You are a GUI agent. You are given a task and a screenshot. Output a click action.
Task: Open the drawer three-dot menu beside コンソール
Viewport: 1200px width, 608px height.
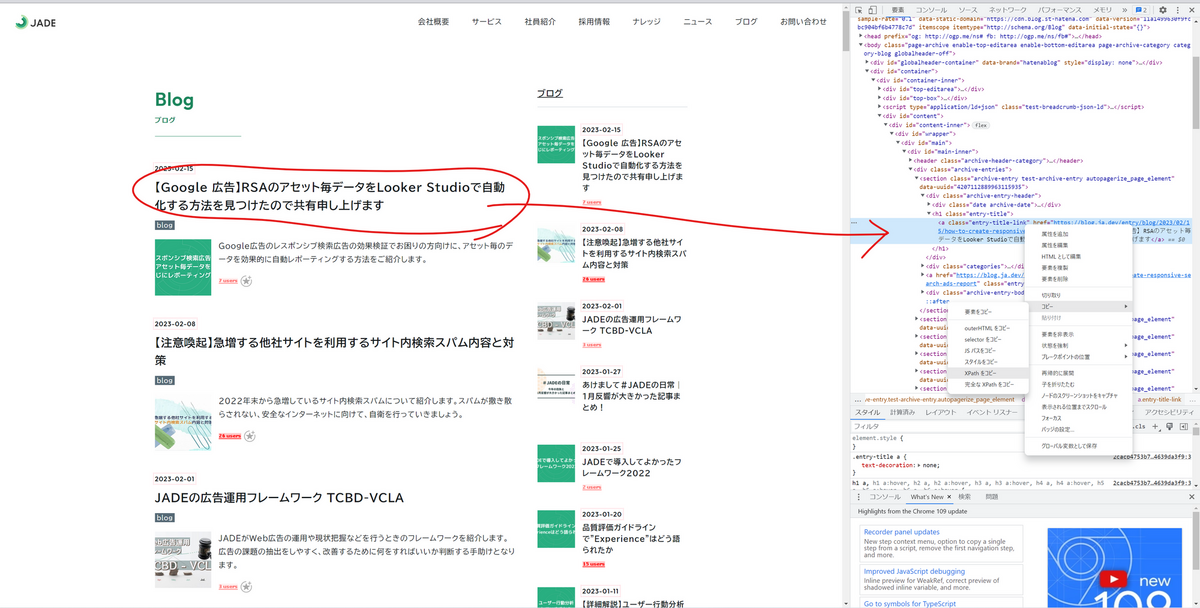pos(858,497)
